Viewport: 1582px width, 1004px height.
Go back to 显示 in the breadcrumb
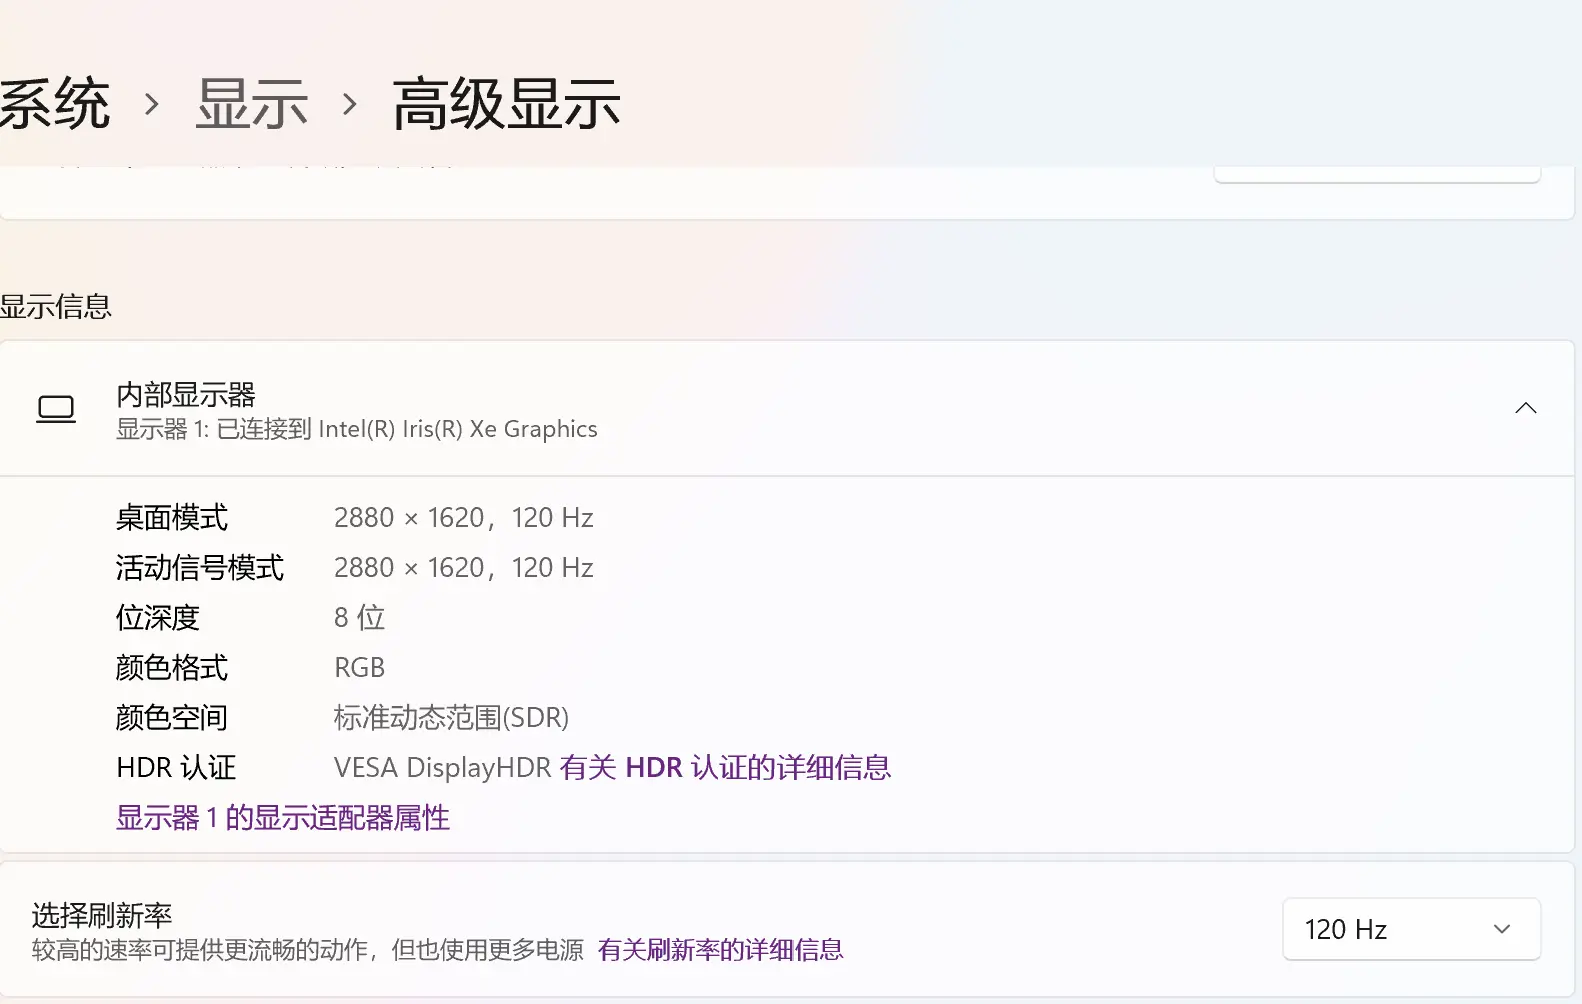(x=251, y=104)
